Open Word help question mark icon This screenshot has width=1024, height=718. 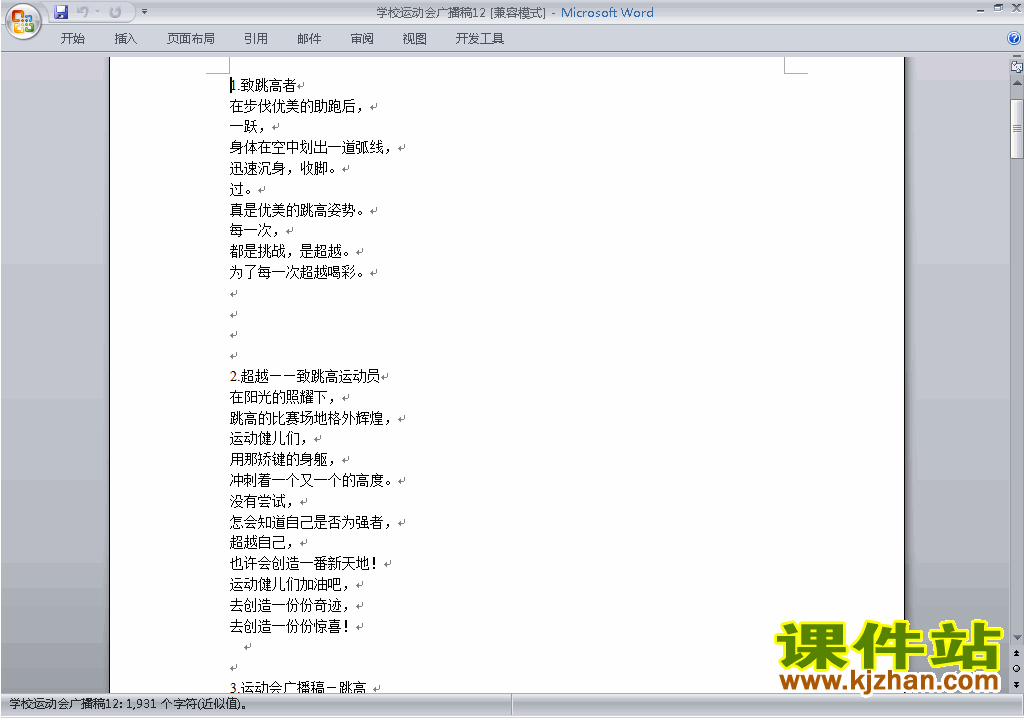pos(1014,39)
